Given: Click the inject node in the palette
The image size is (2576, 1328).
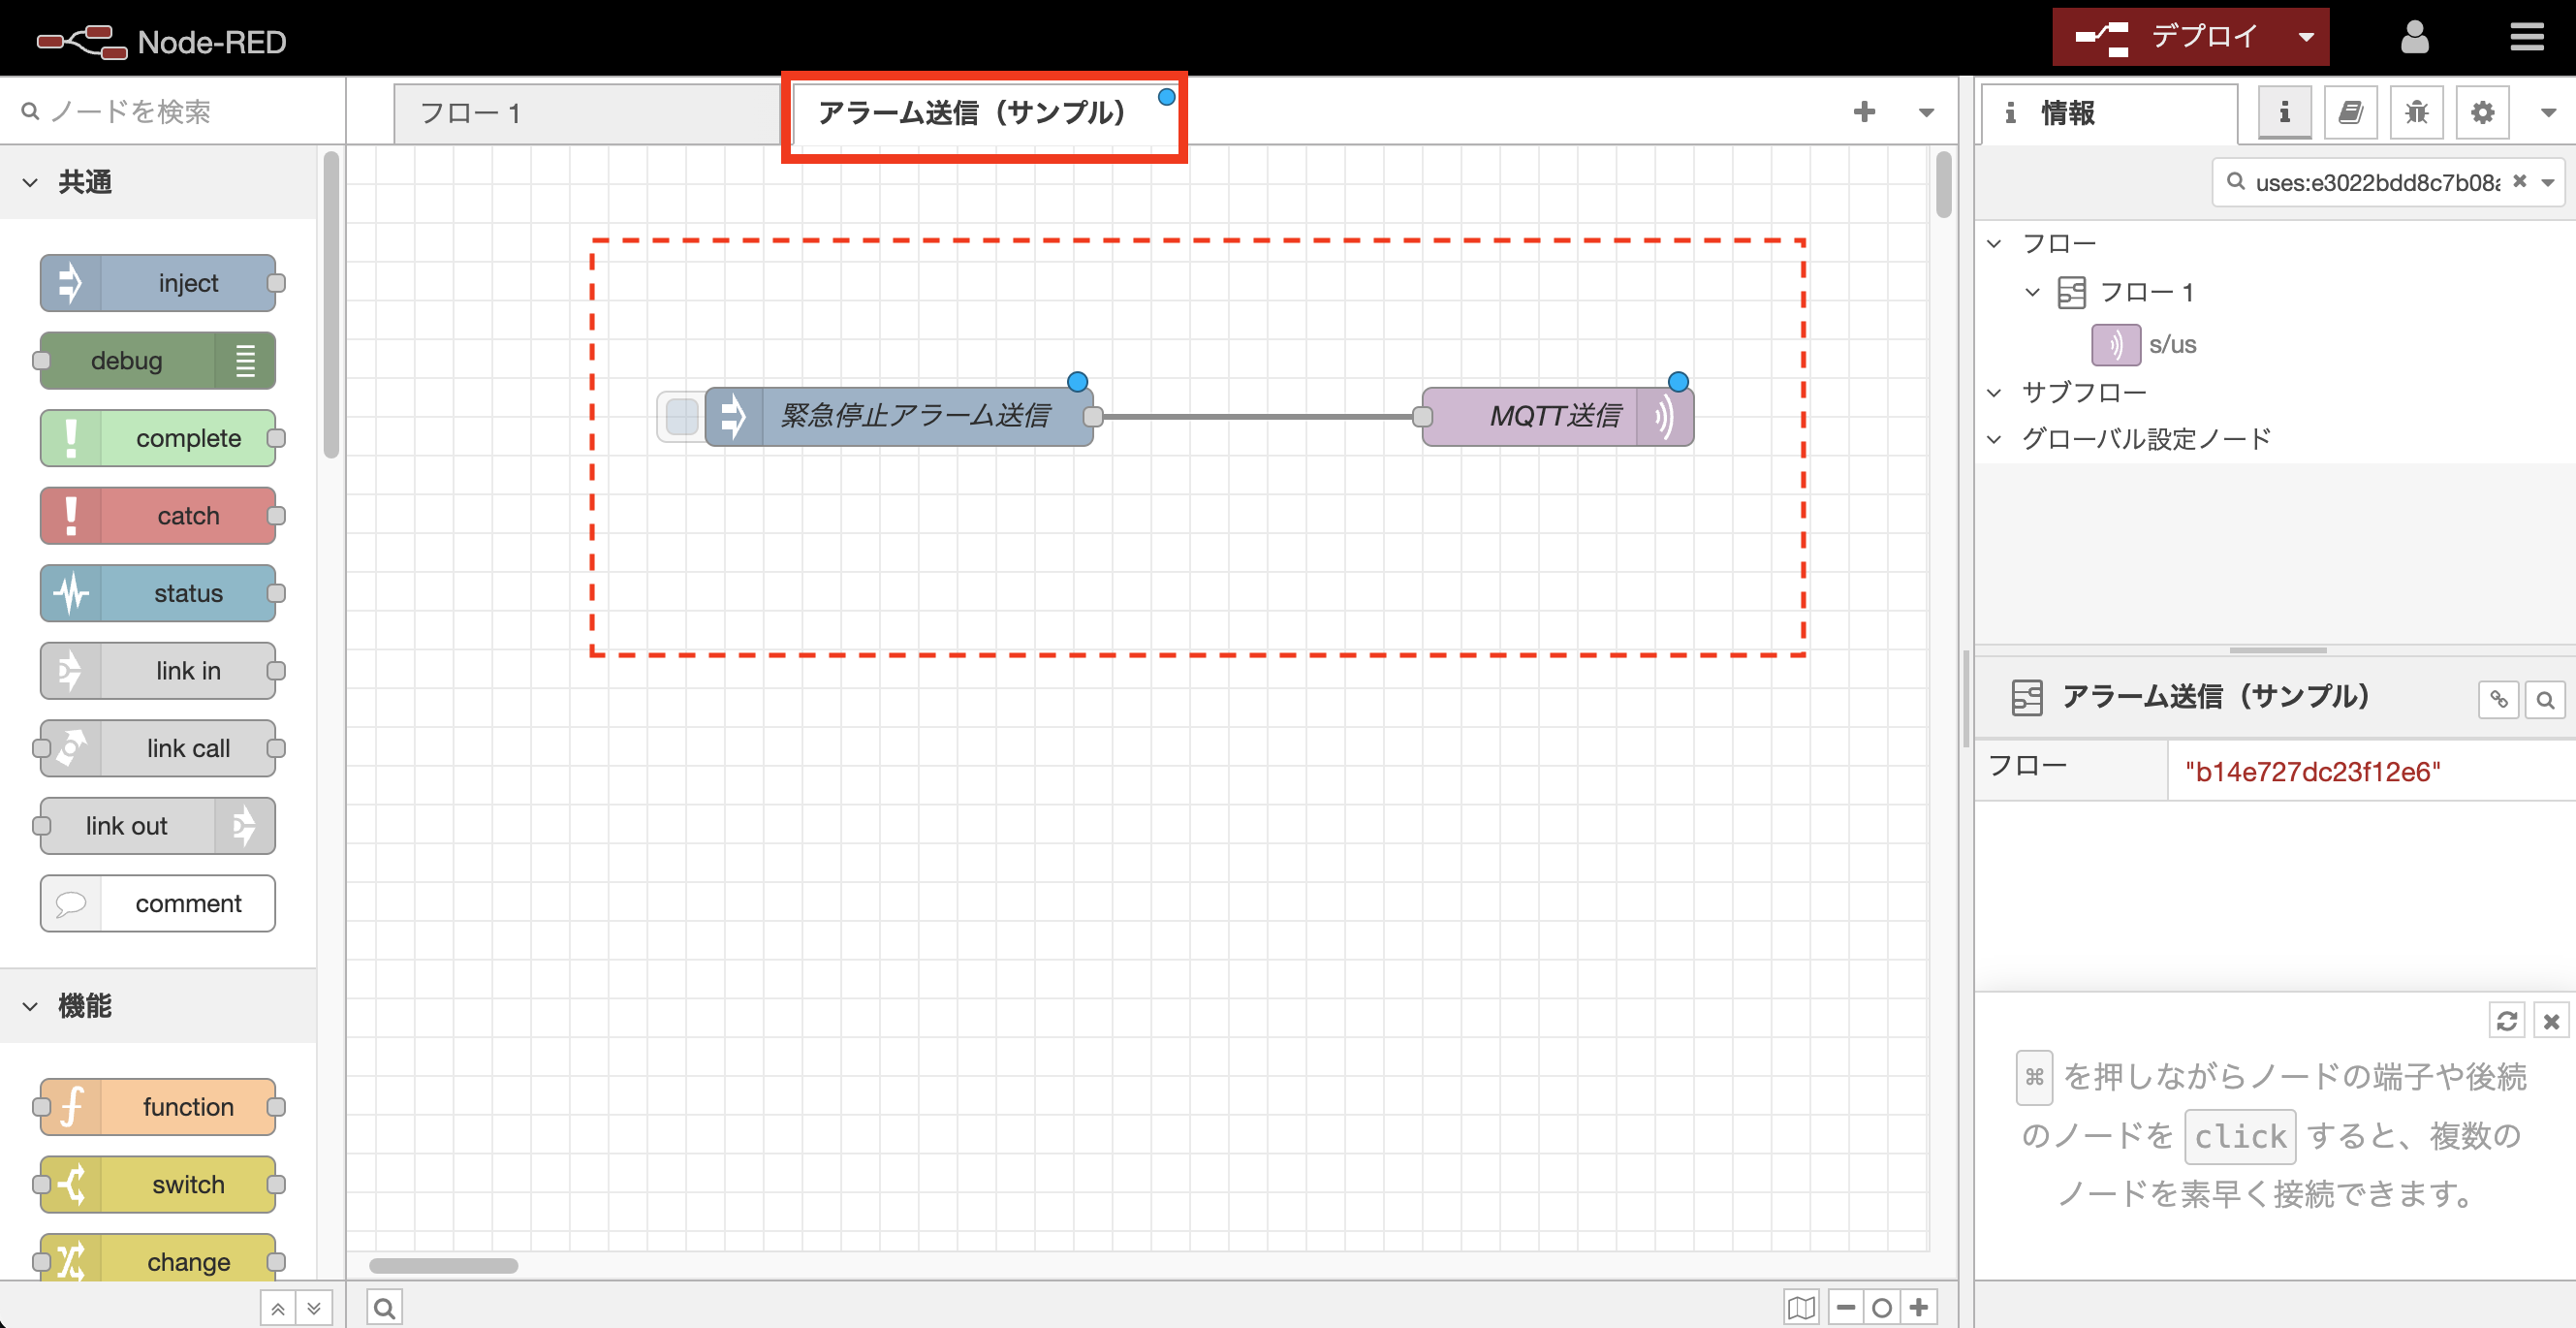Looking at the screenshot, I should [158, 283].
